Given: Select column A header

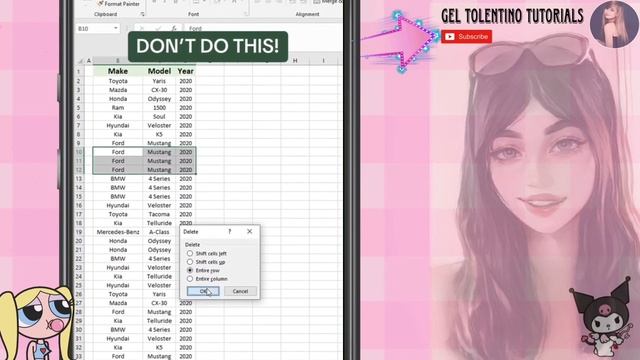Looking at the screenshot, I should click(x=89, y=61).
